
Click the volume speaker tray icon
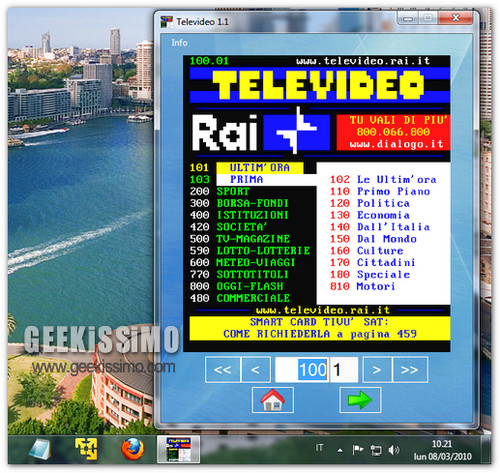tap(393, 450)
